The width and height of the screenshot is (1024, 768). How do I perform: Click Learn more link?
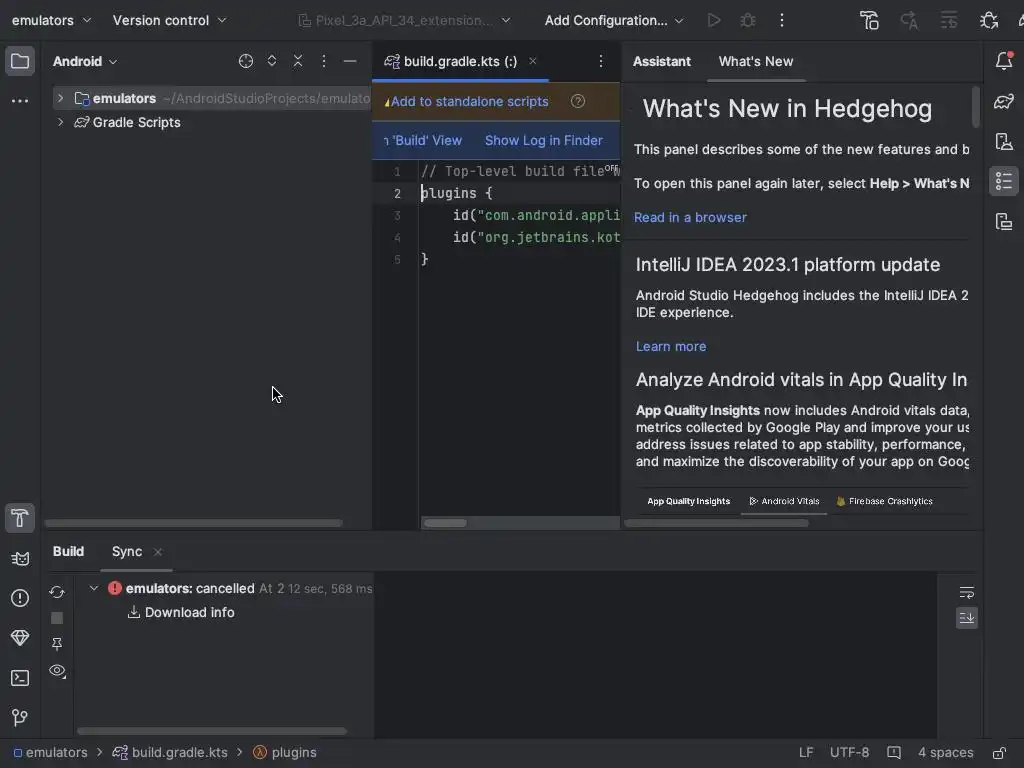(x=671, y=347)
